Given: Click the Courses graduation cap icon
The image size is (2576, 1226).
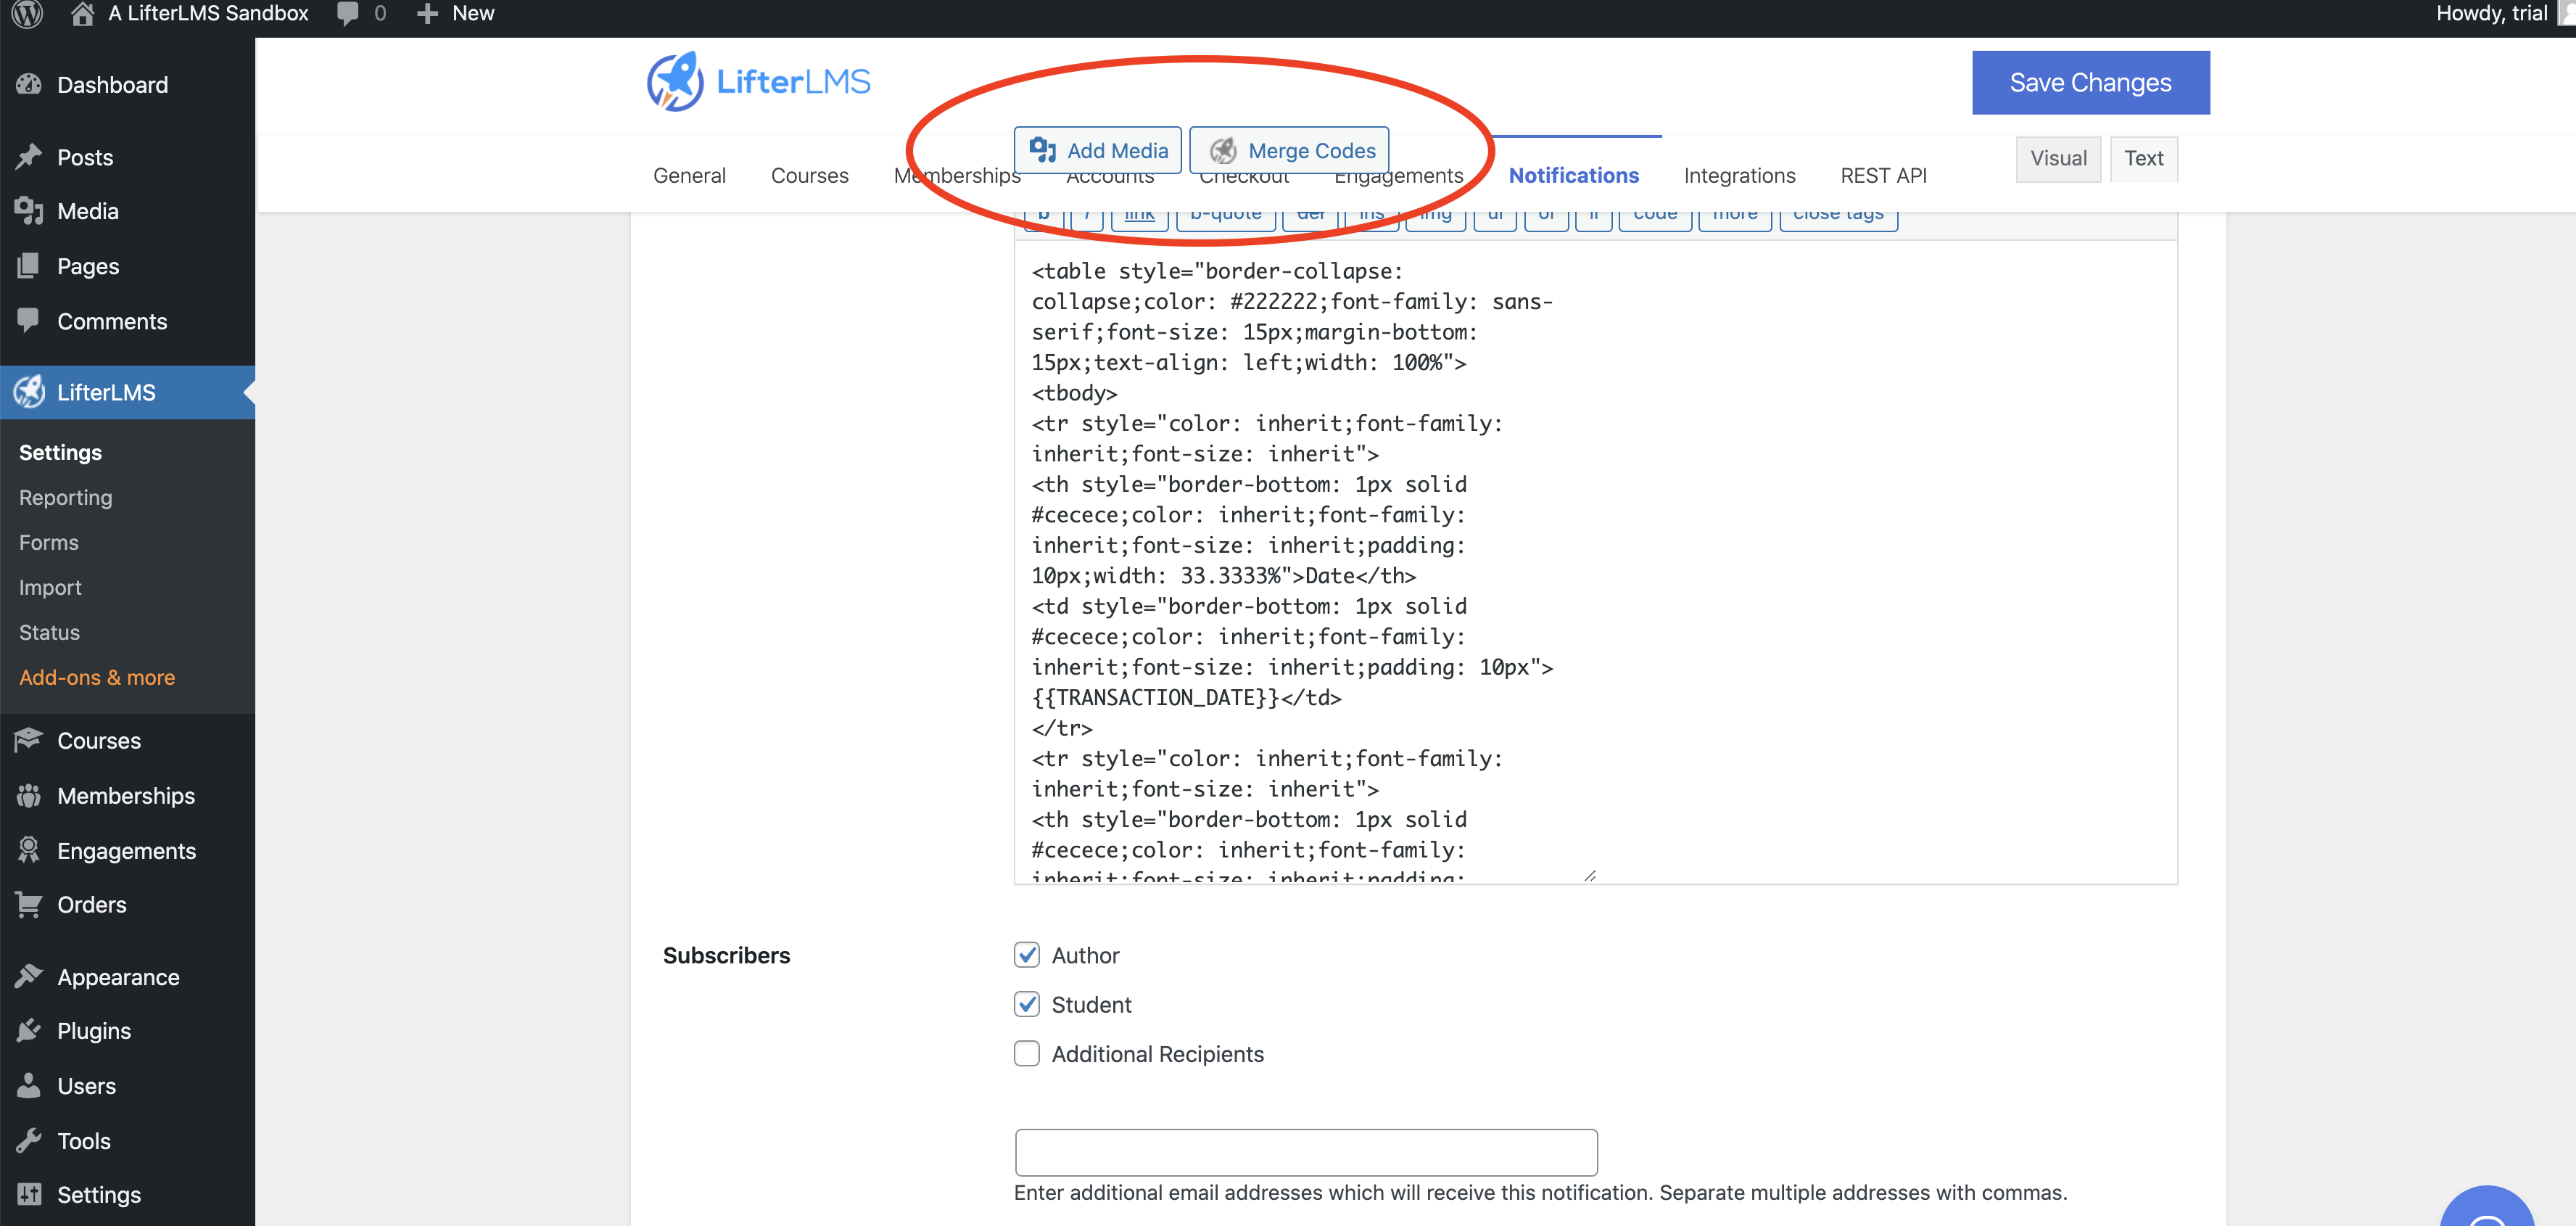Looking at the screenshot, I should pos(29,740).
